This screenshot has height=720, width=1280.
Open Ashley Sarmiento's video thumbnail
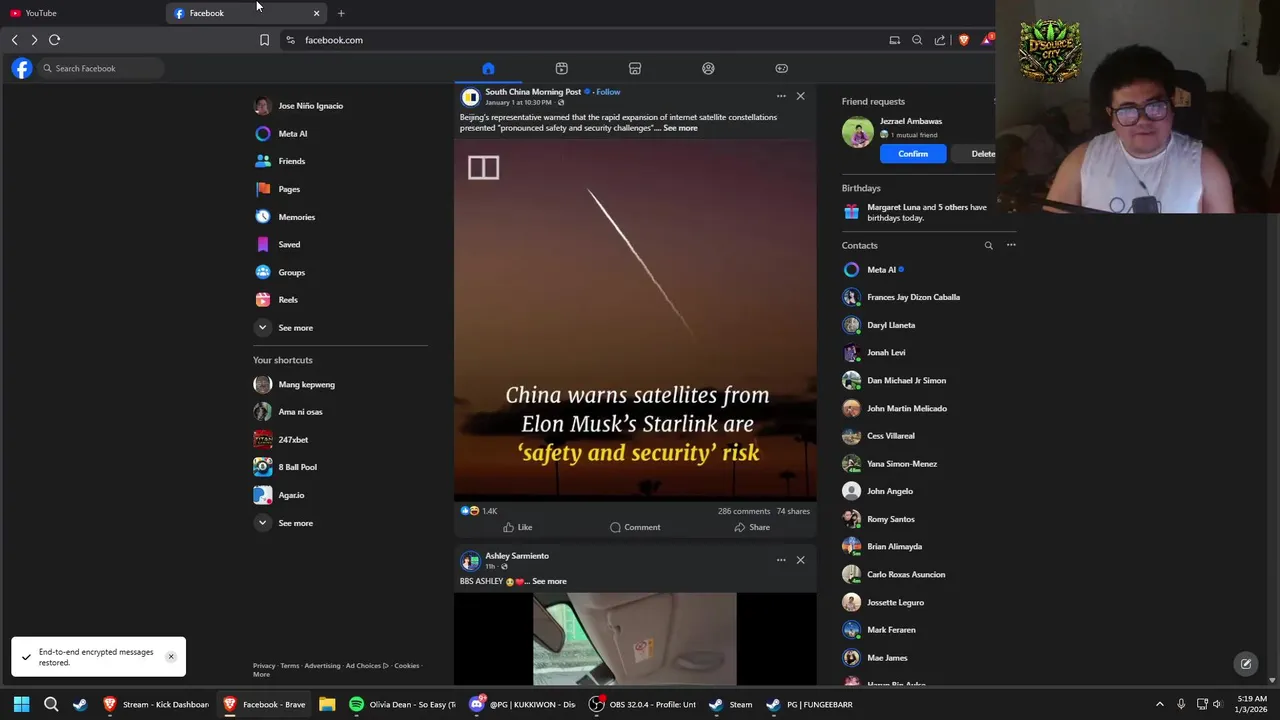tap(635, 639)
